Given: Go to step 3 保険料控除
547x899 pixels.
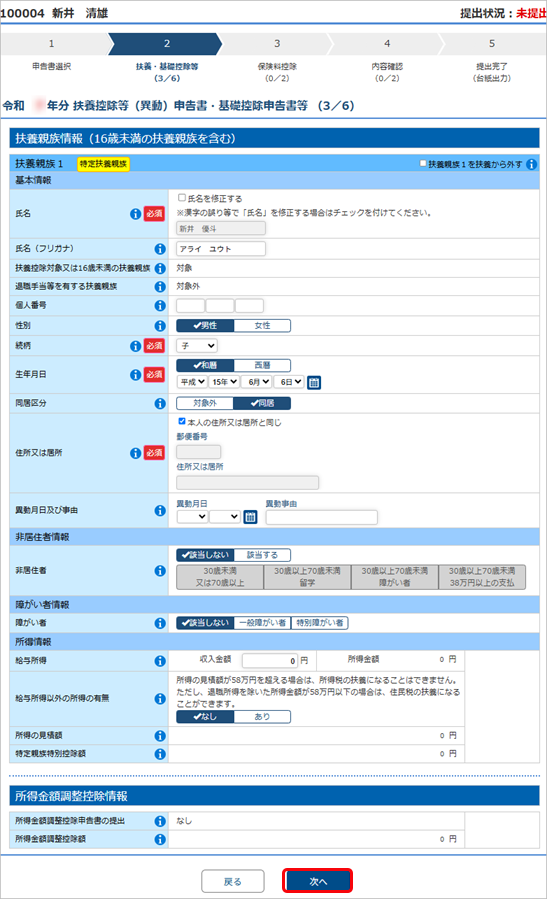Looking at the screenshot, I should click(277, 44).
